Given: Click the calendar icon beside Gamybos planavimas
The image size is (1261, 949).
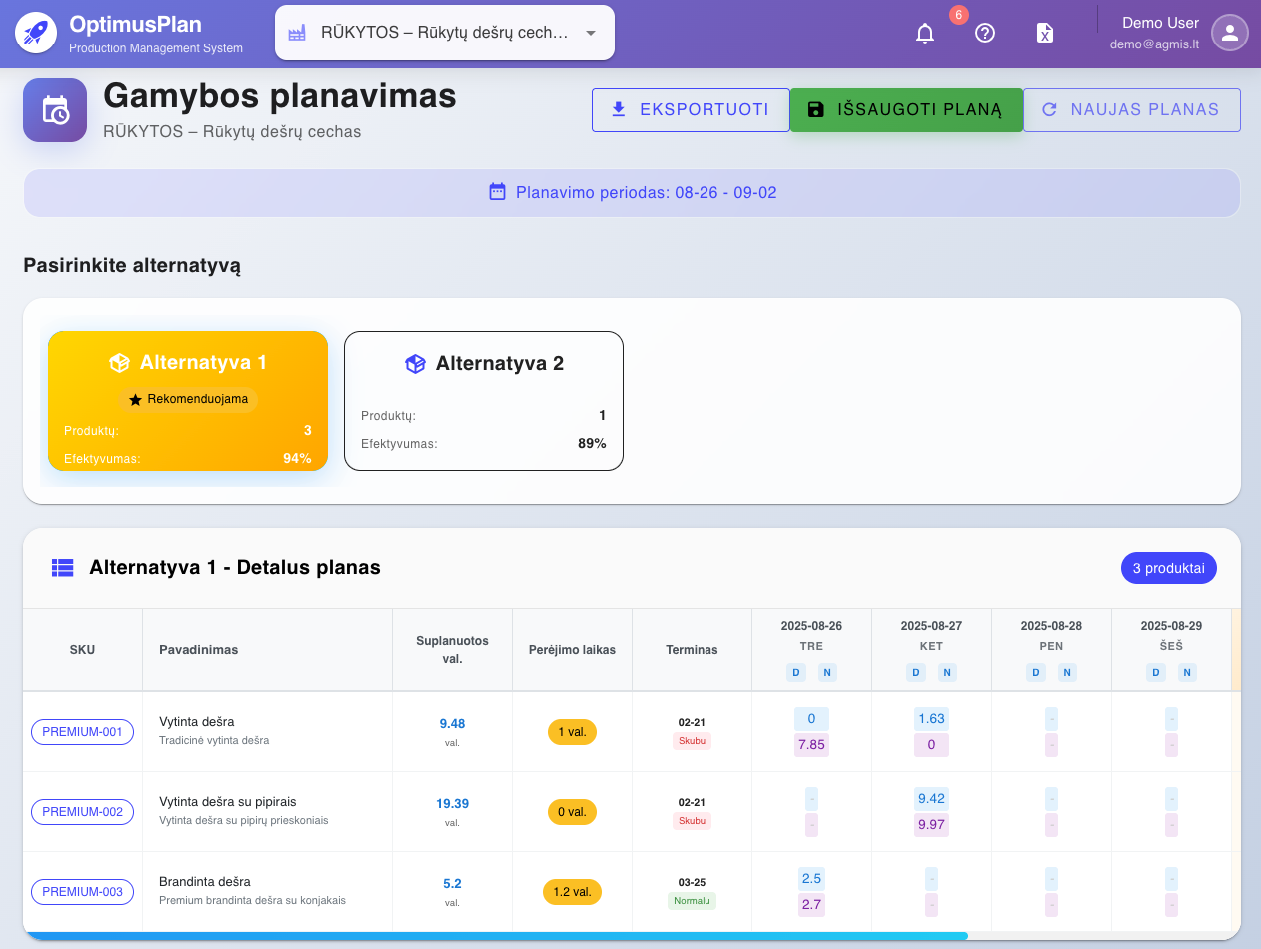Looking at the screenshot, I should 55,110.
